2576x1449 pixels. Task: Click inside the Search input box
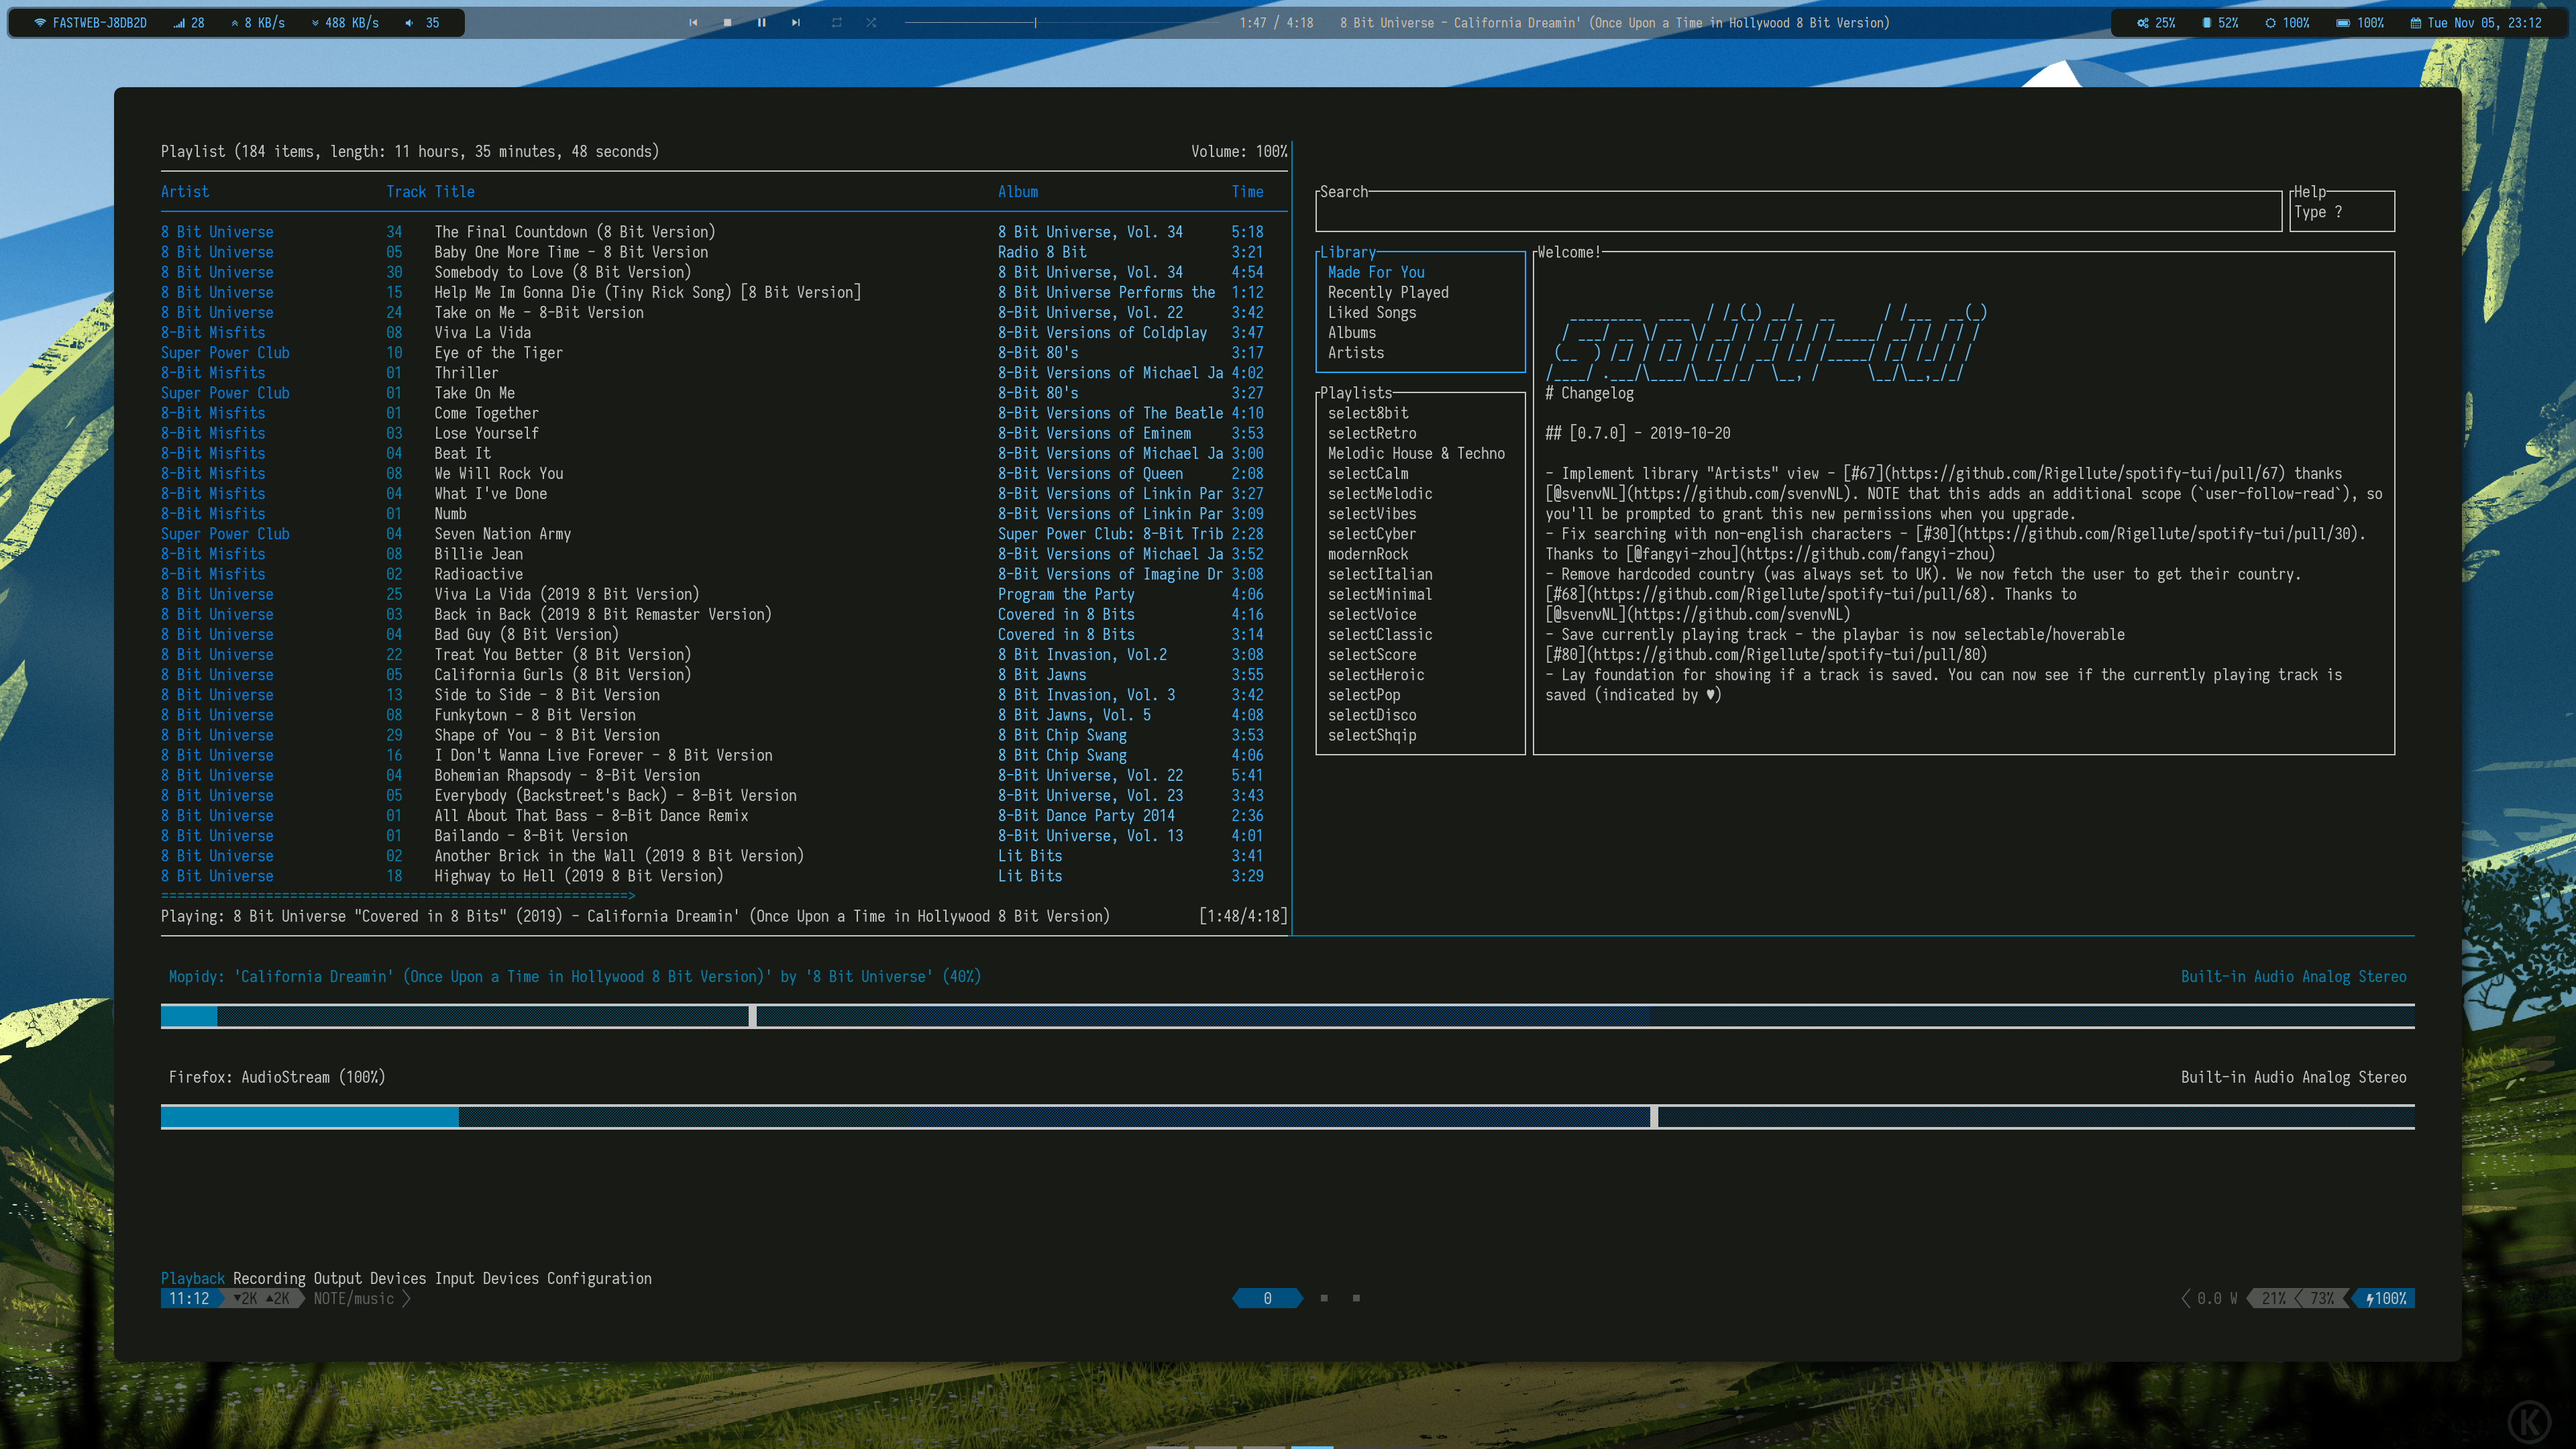point(1797,212)
